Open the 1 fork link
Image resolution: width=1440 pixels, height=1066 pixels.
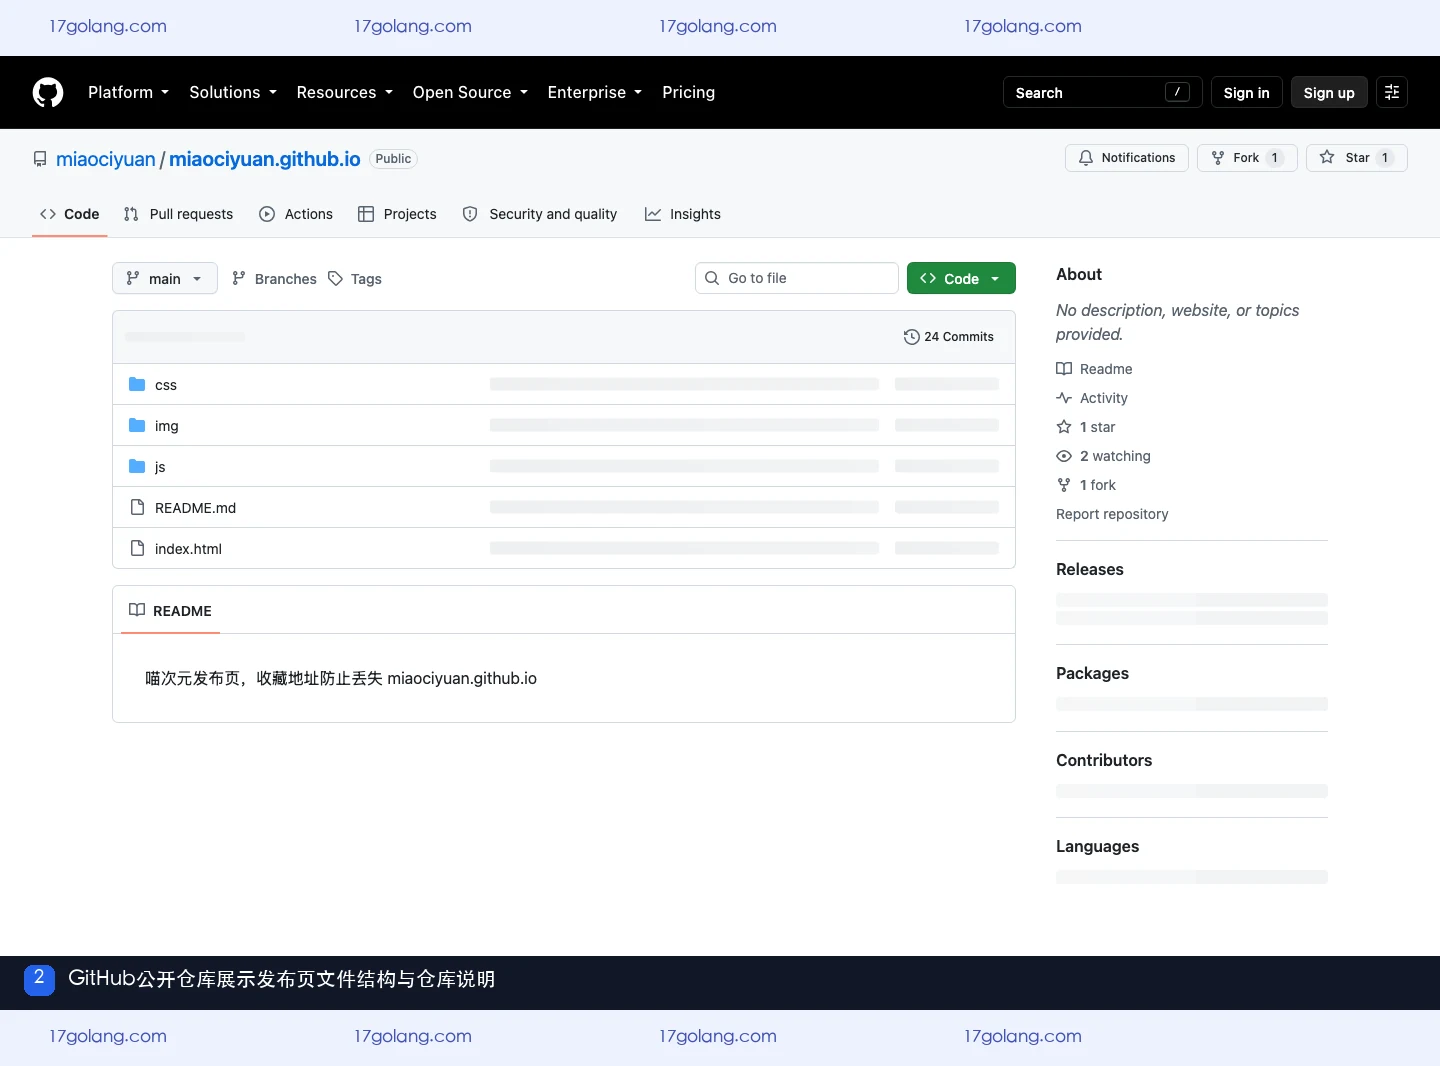tap(1086, 485)
